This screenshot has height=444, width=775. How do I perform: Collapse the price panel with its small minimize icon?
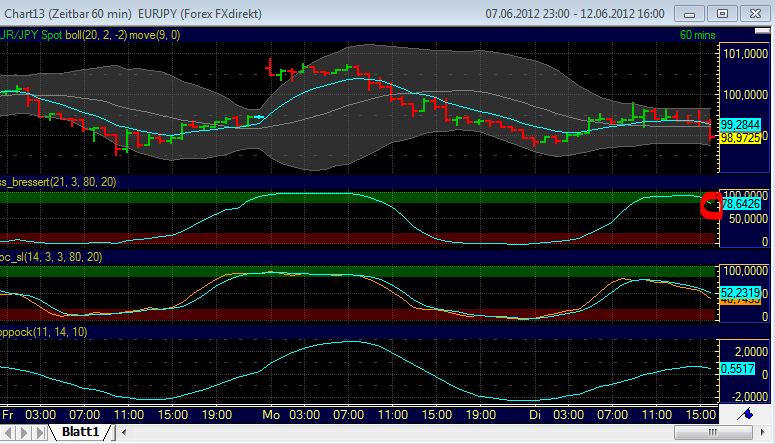(762, 31)
